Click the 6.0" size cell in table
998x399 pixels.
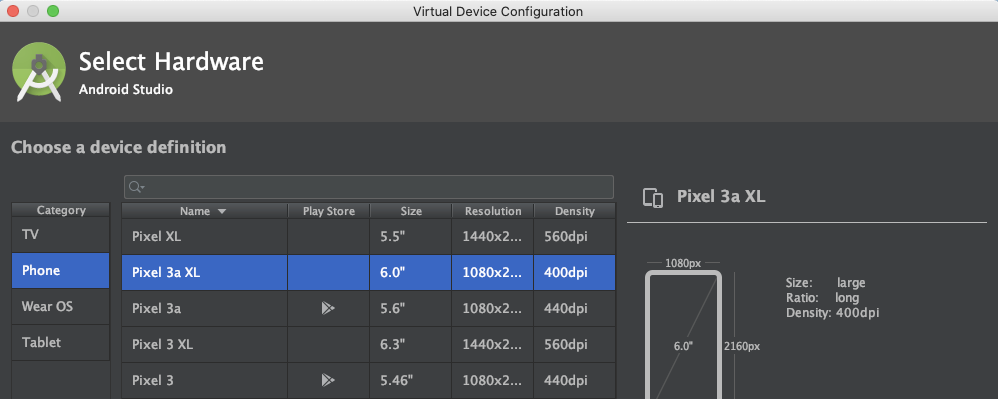[x=411, y=272]
